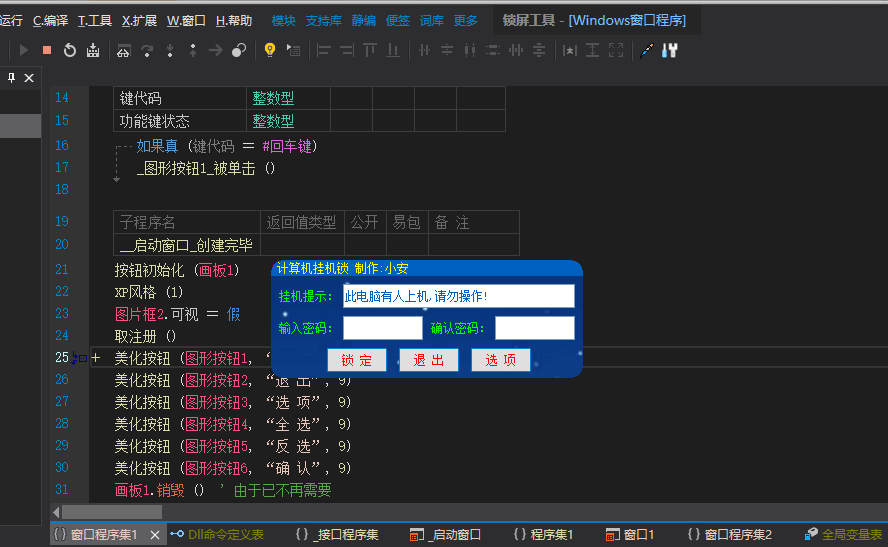Open the wrench tools settings icon

[x=670, y=50]
